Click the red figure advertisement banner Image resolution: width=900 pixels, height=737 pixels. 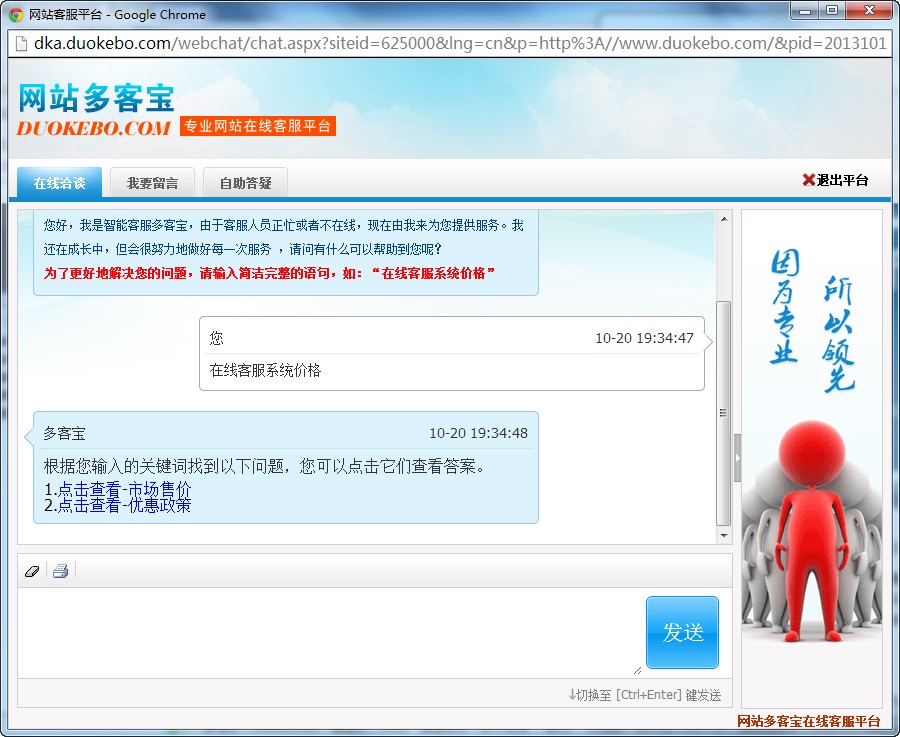(811, 459)
